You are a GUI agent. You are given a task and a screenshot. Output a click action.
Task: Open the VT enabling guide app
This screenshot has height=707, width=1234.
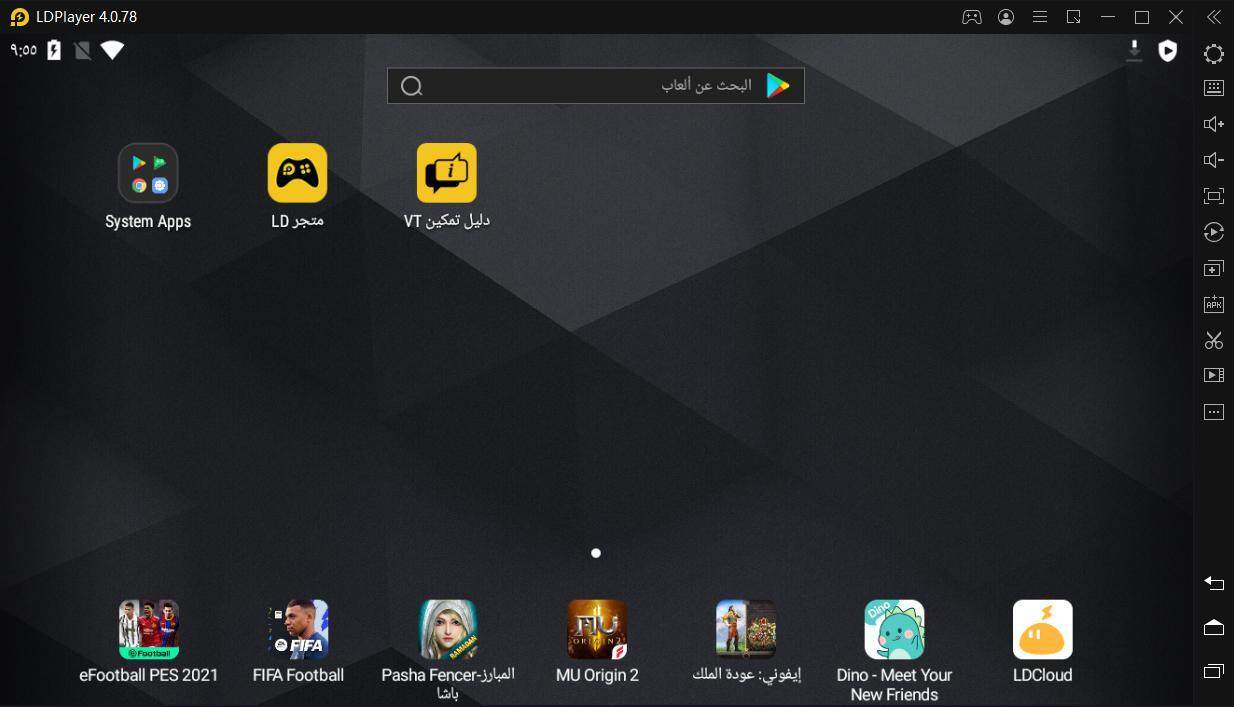446,173
